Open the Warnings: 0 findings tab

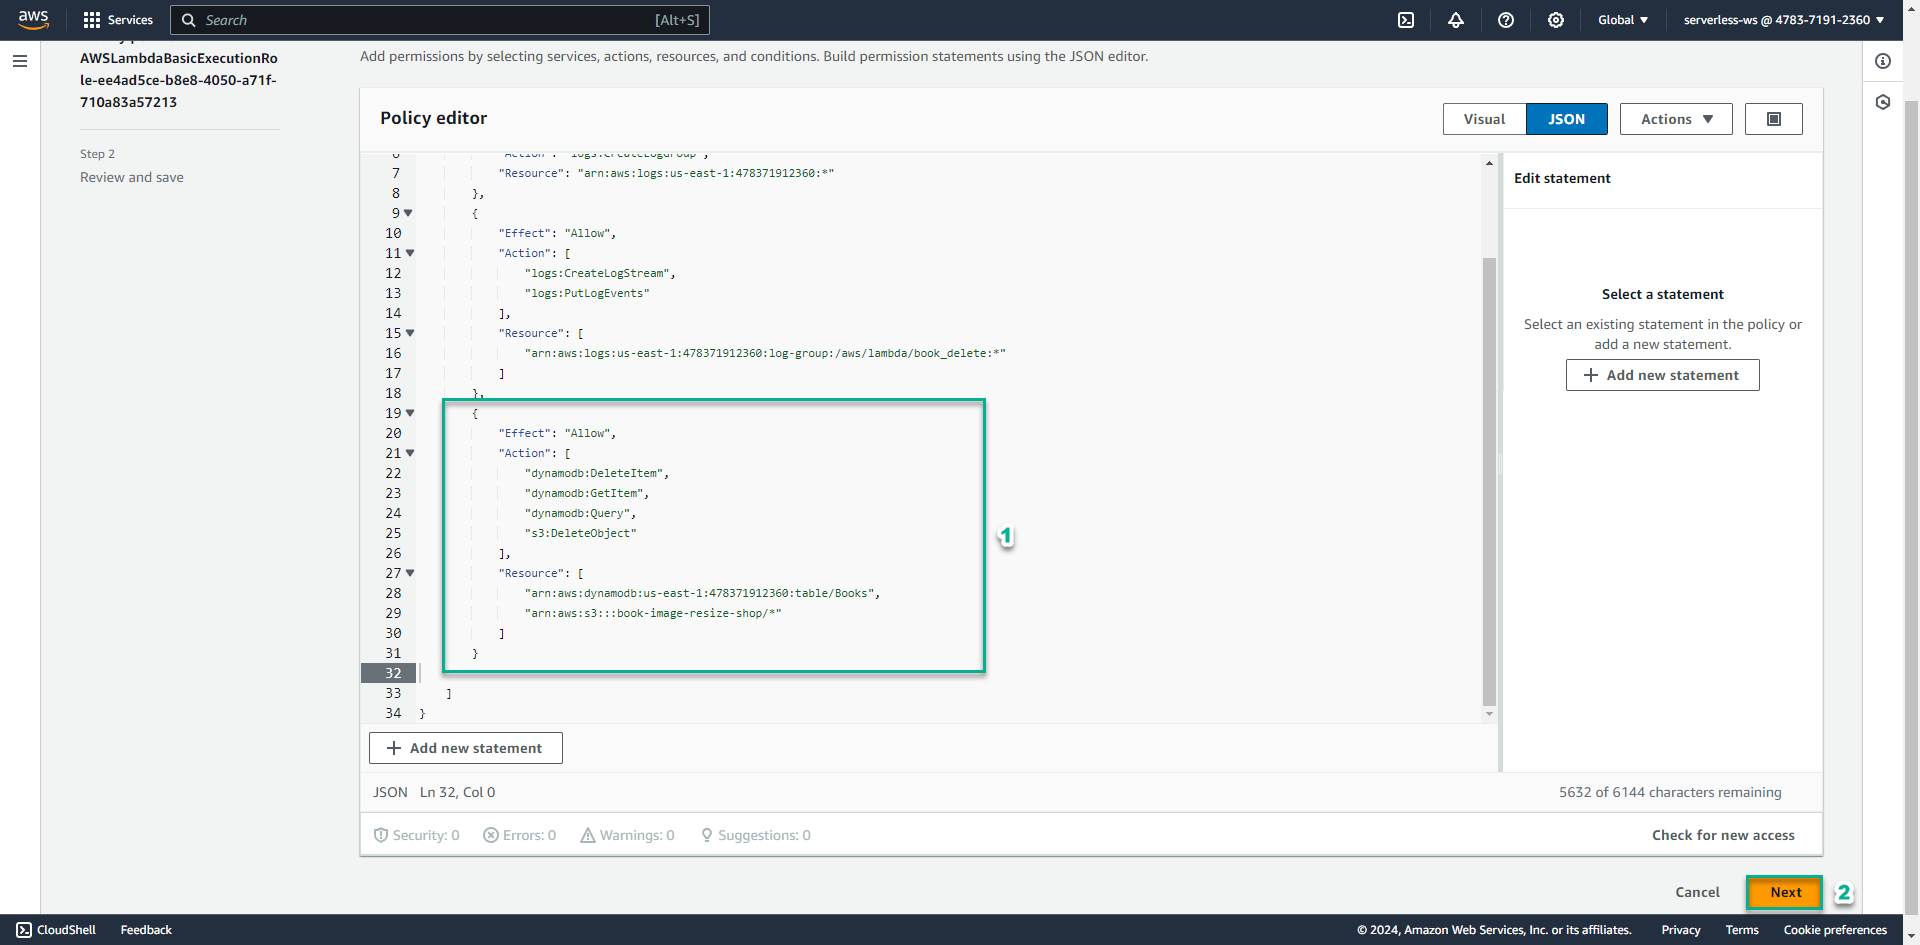627,835
